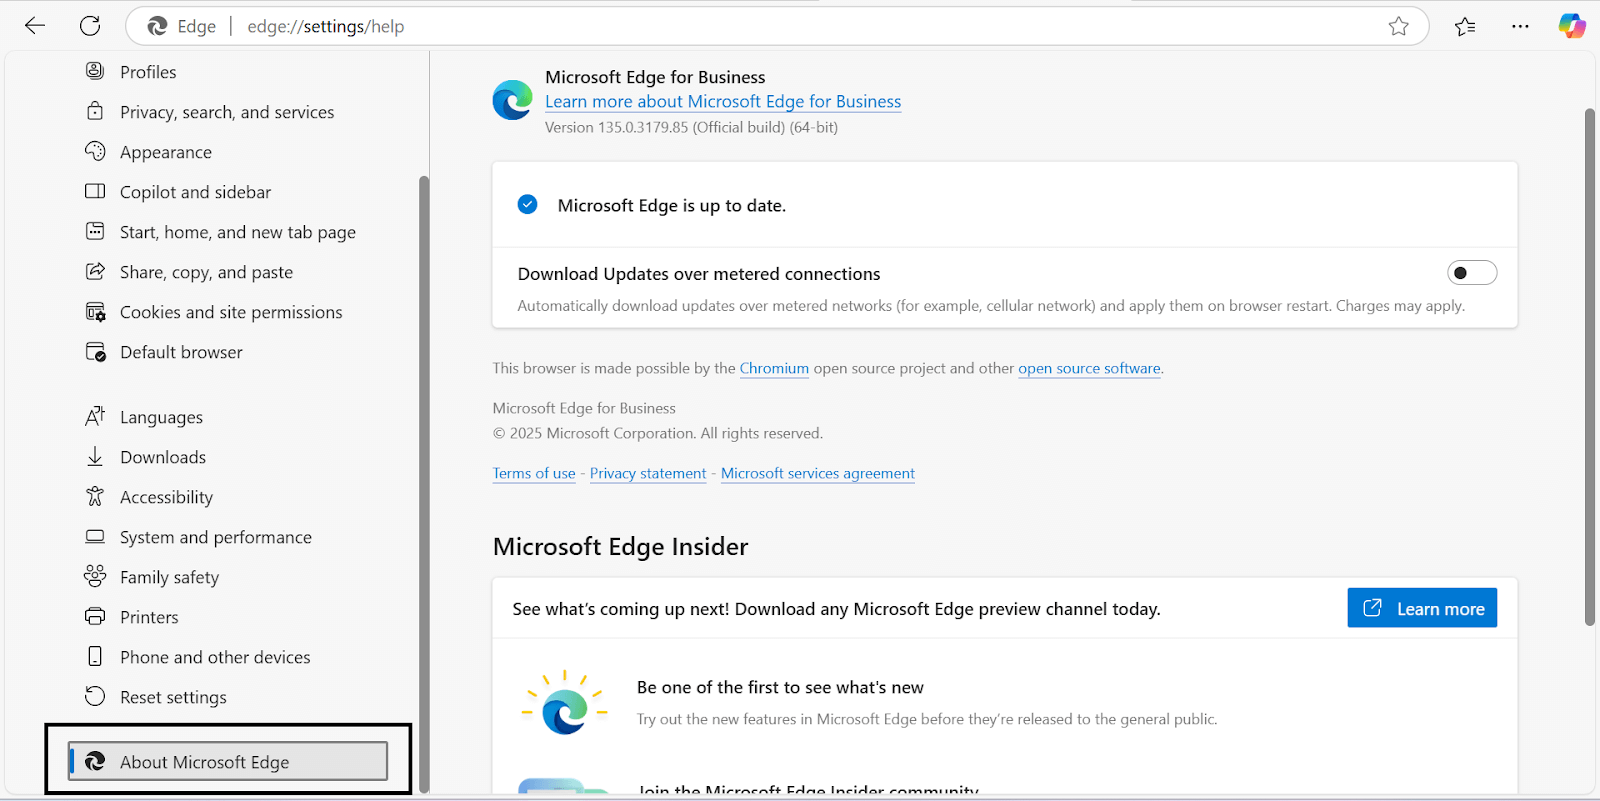The image size is (1600, 801).
Task: Open Accessibility settings
Action: tap(166, 497)
